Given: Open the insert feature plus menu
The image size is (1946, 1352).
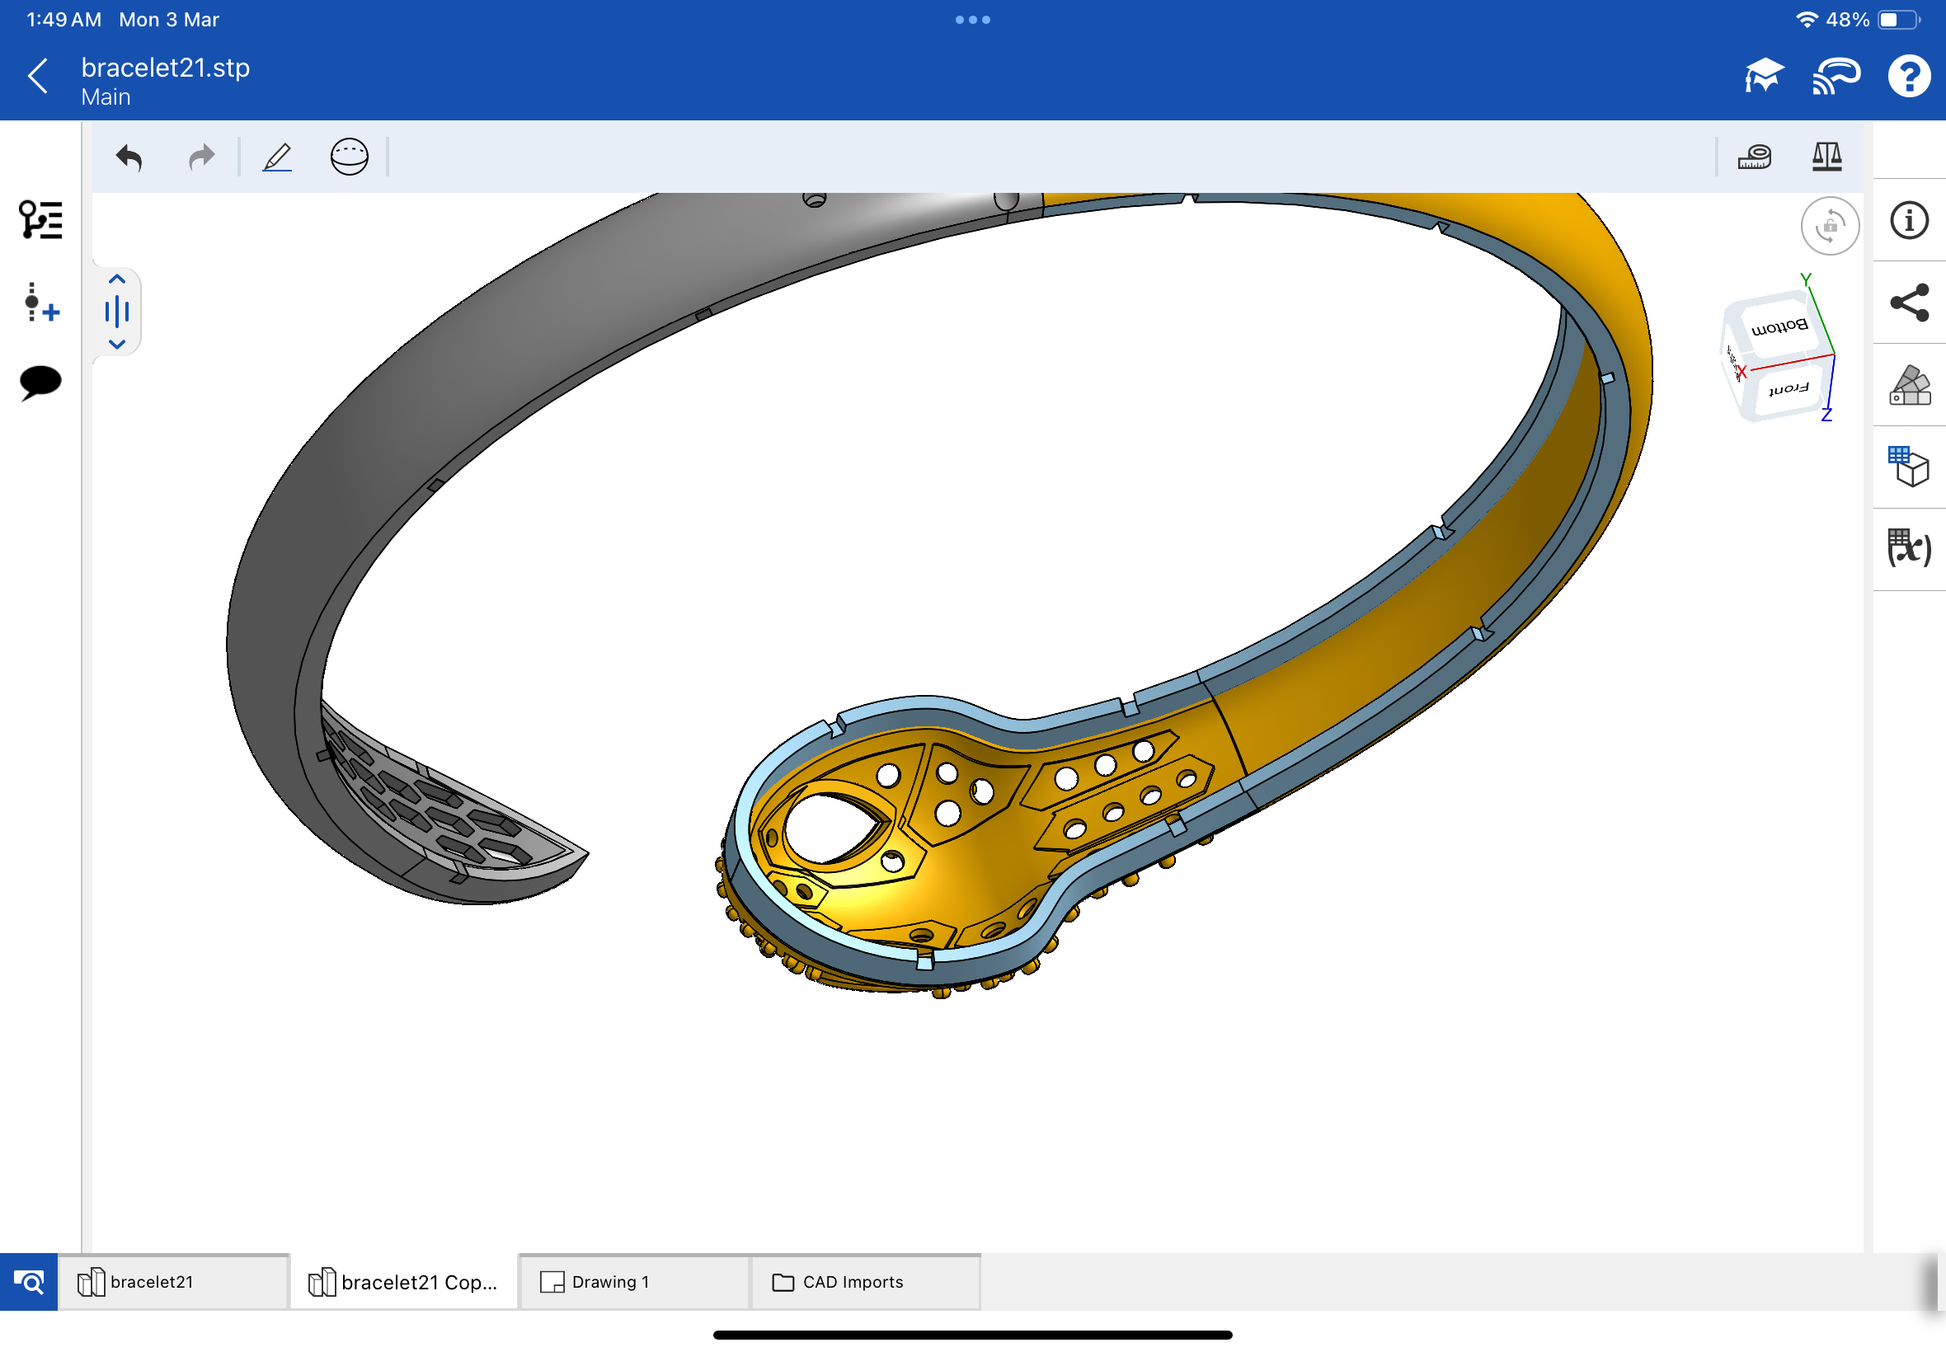Looking at the screenshot, I should (x=41, y=302).
